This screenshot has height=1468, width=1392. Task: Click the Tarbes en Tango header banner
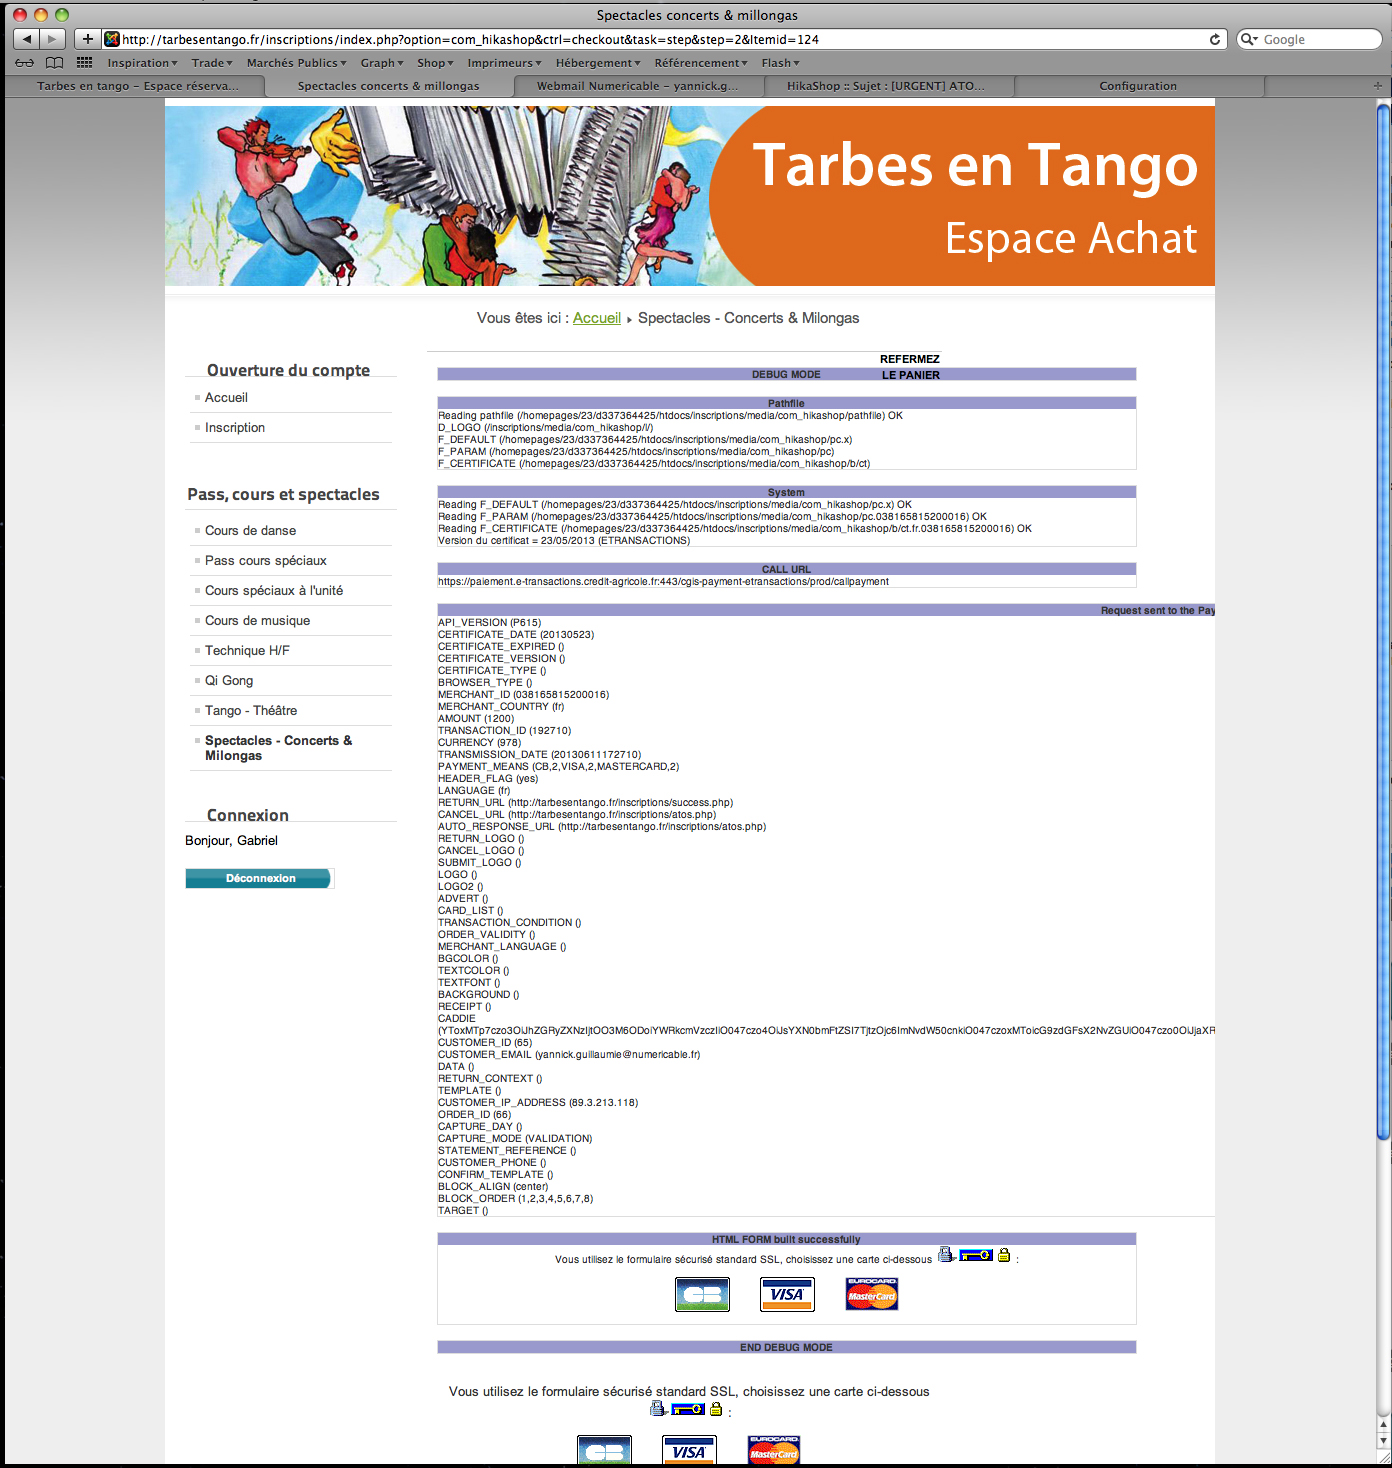coord(690,196)
